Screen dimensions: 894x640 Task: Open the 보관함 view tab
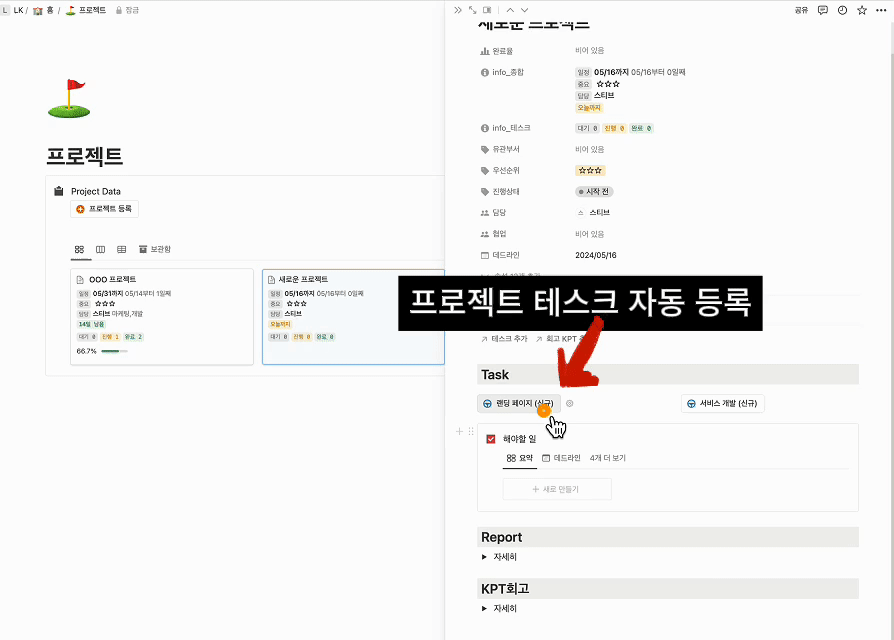point(155,249)
